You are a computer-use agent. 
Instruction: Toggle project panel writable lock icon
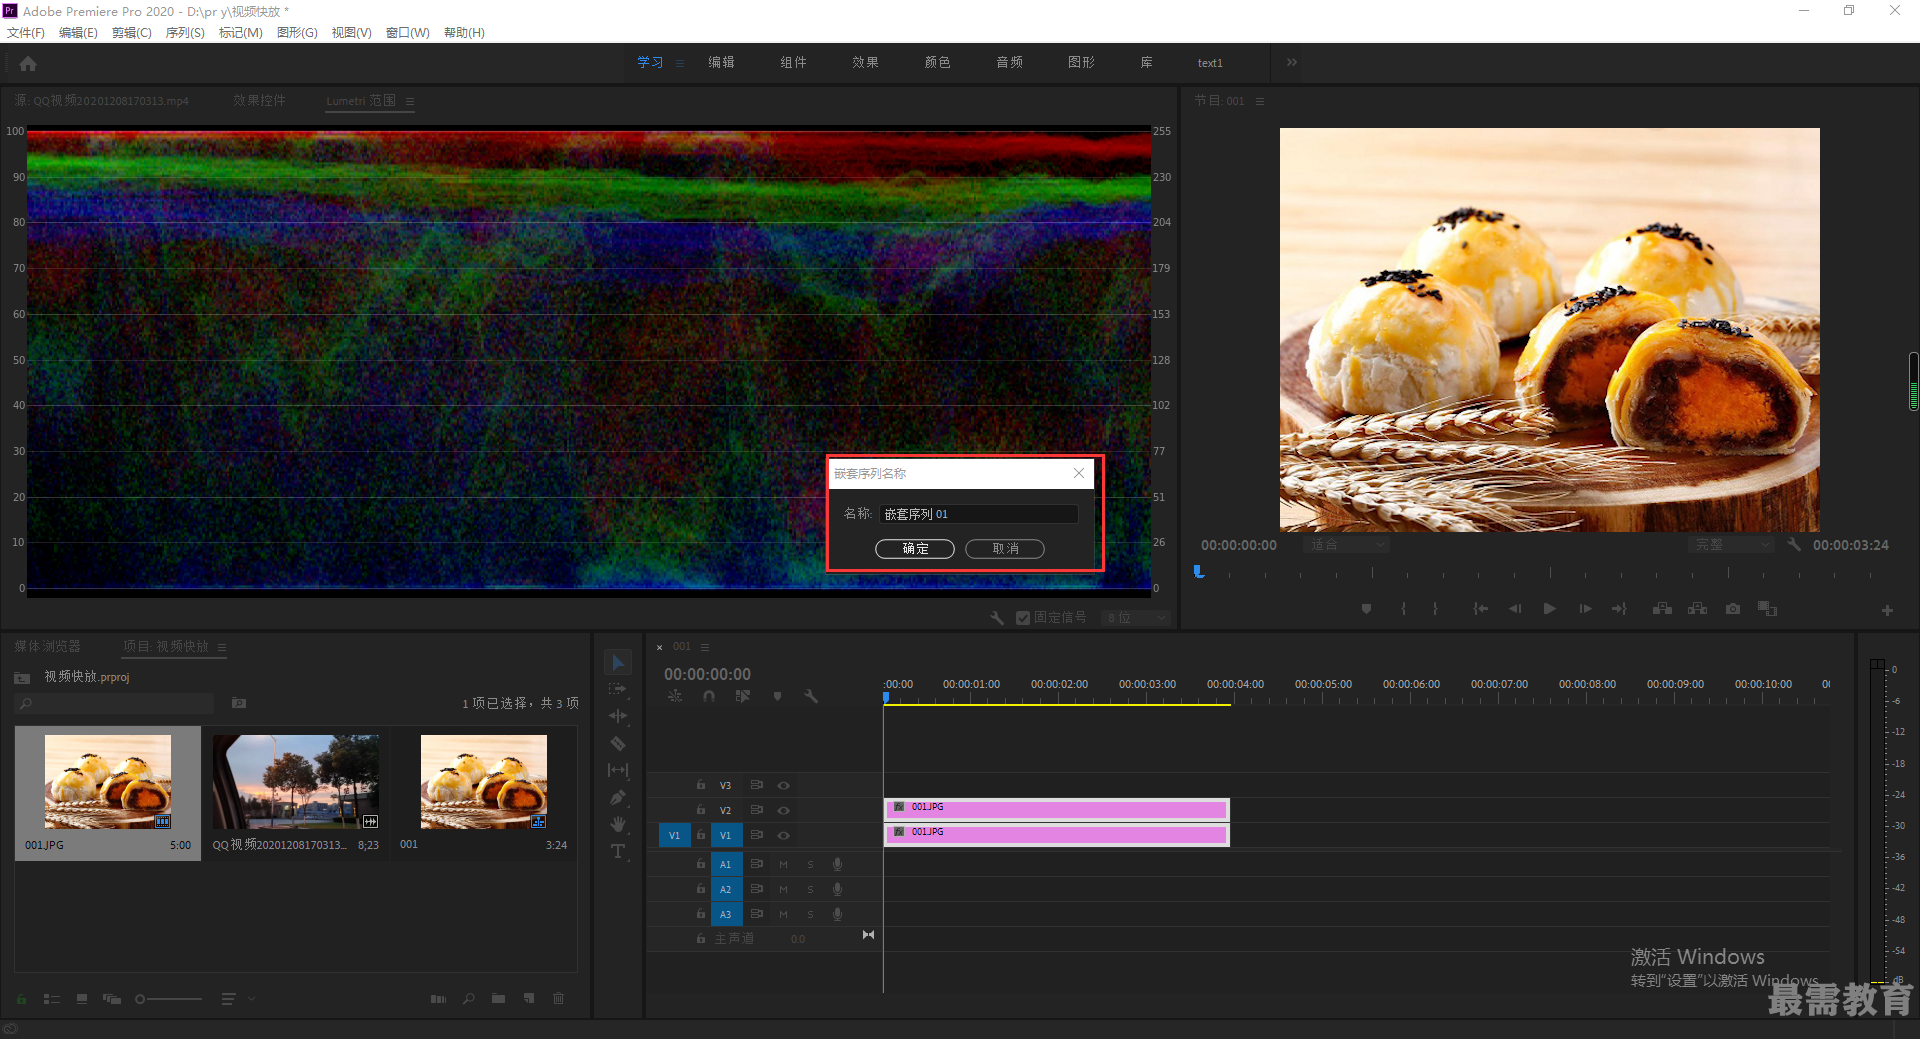21,998
